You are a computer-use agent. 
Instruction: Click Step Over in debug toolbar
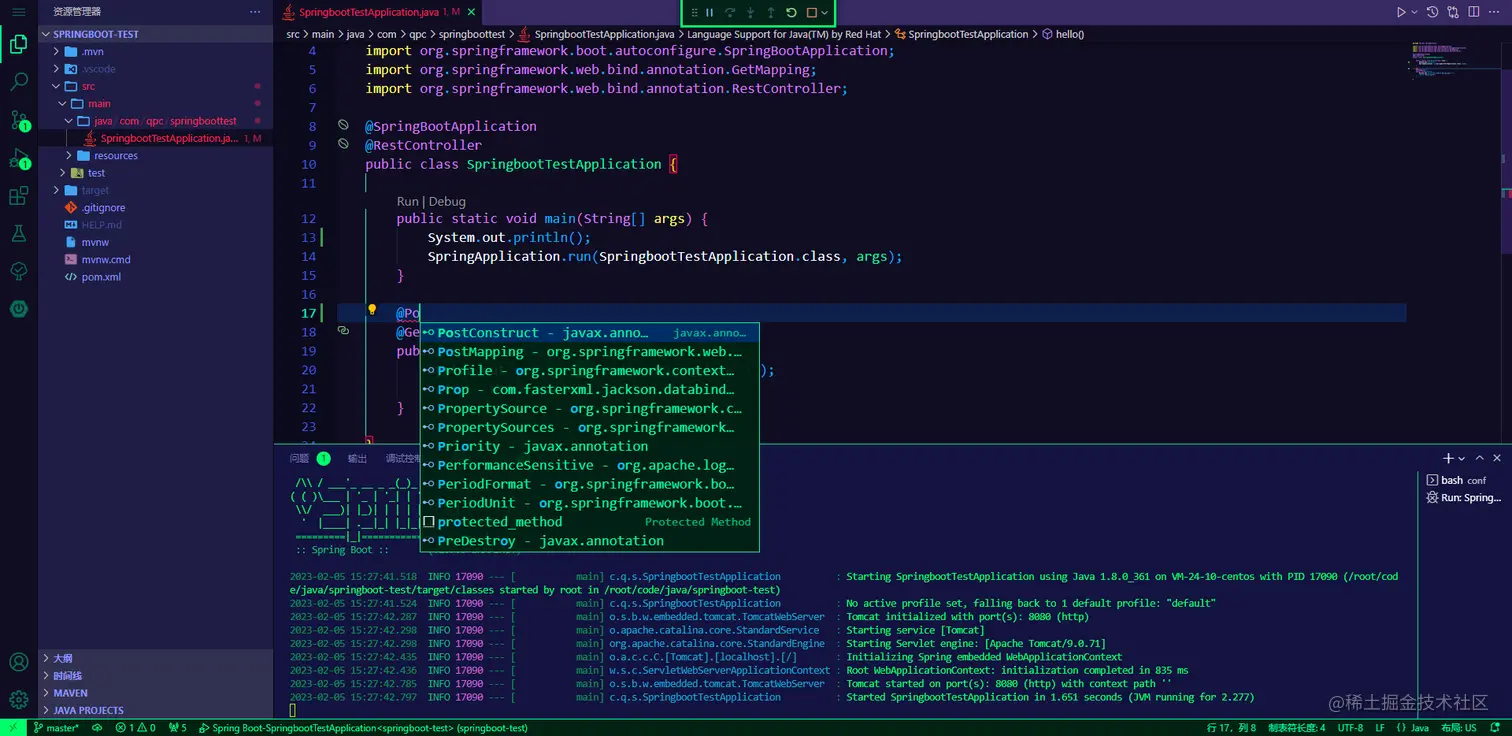pyautogui.click(x=730, y=13)
